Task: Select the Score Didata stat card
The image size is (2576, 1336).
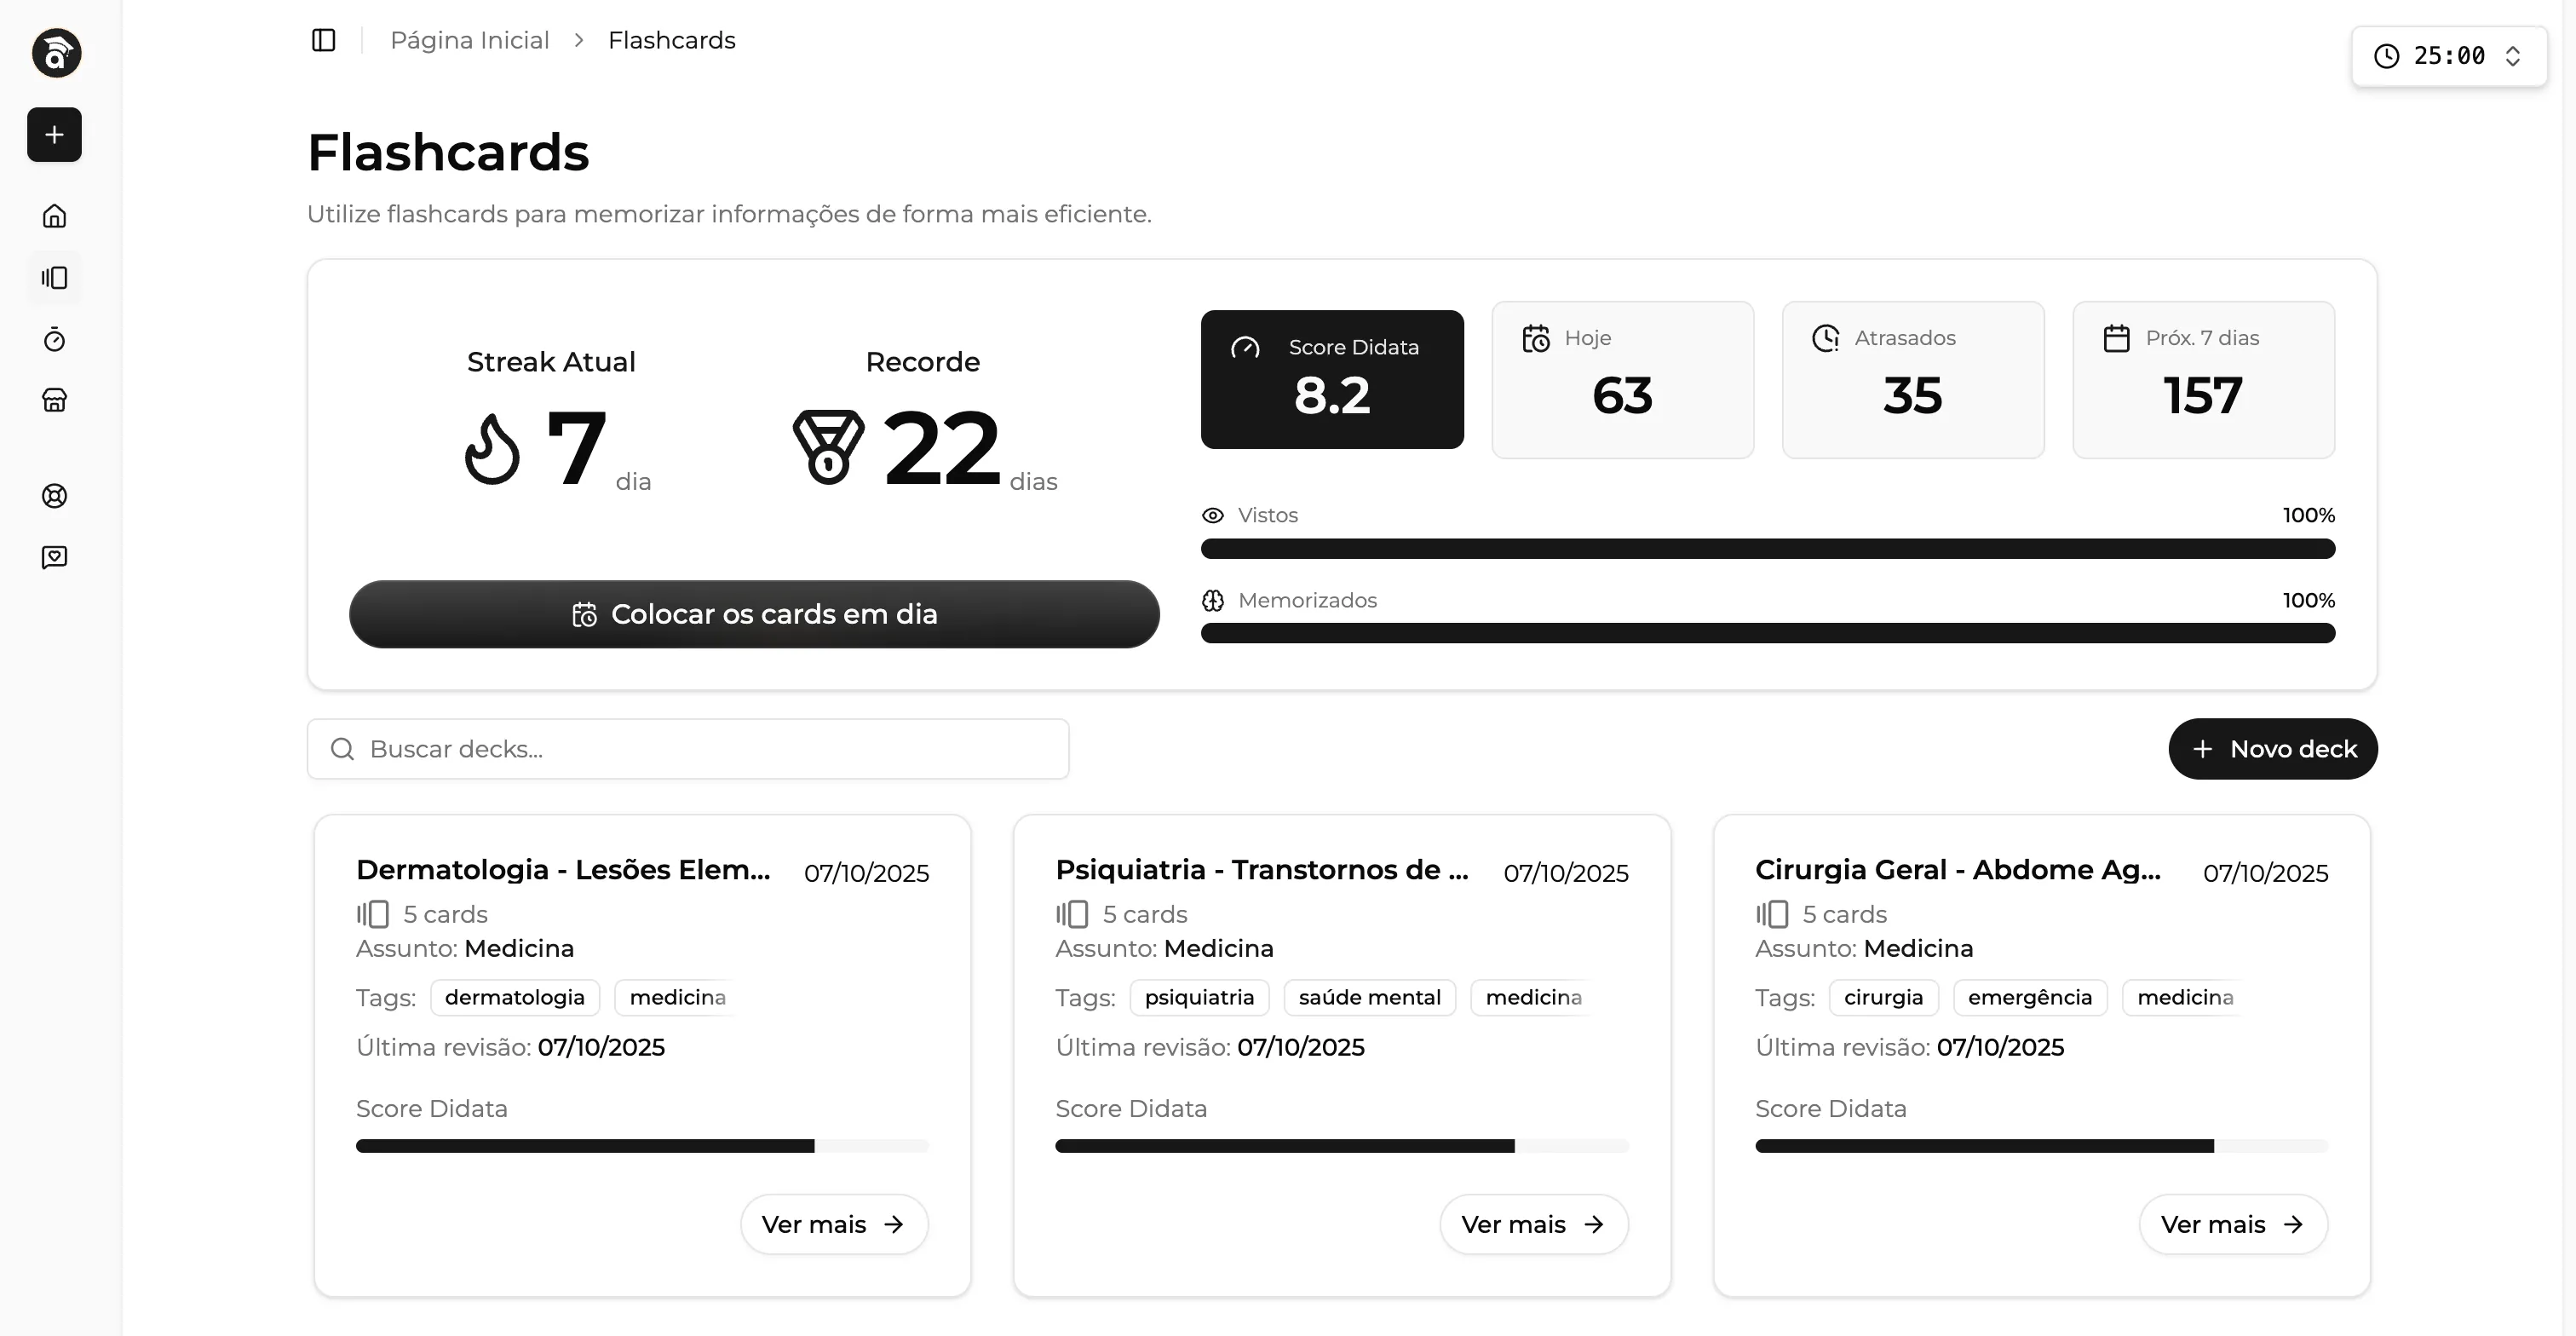Action: coord(1331,379)
